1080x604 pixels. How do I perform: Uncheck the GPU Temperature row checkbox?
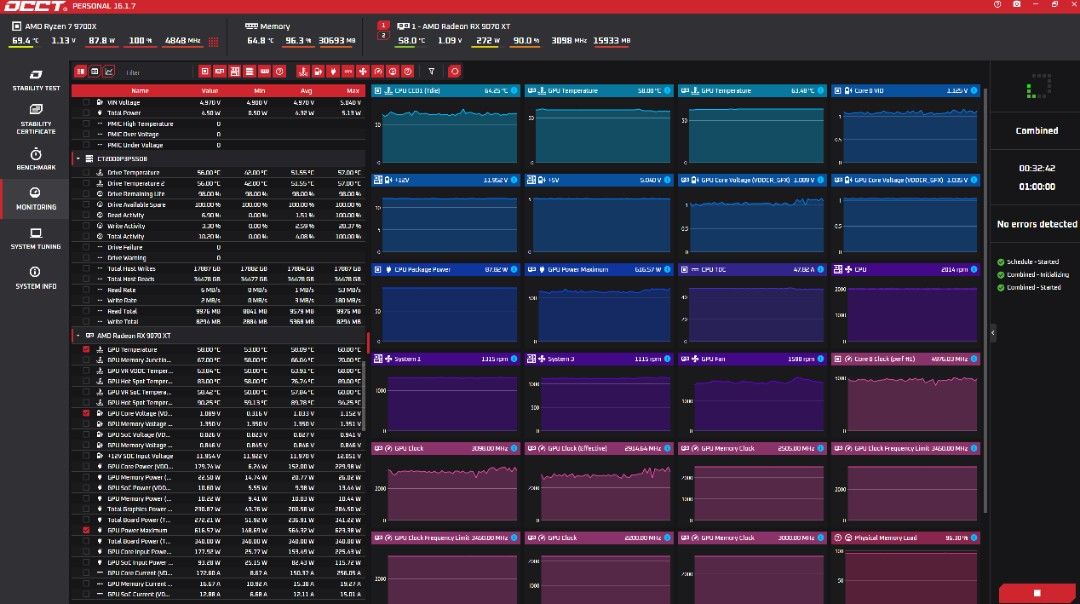point(86,350)
